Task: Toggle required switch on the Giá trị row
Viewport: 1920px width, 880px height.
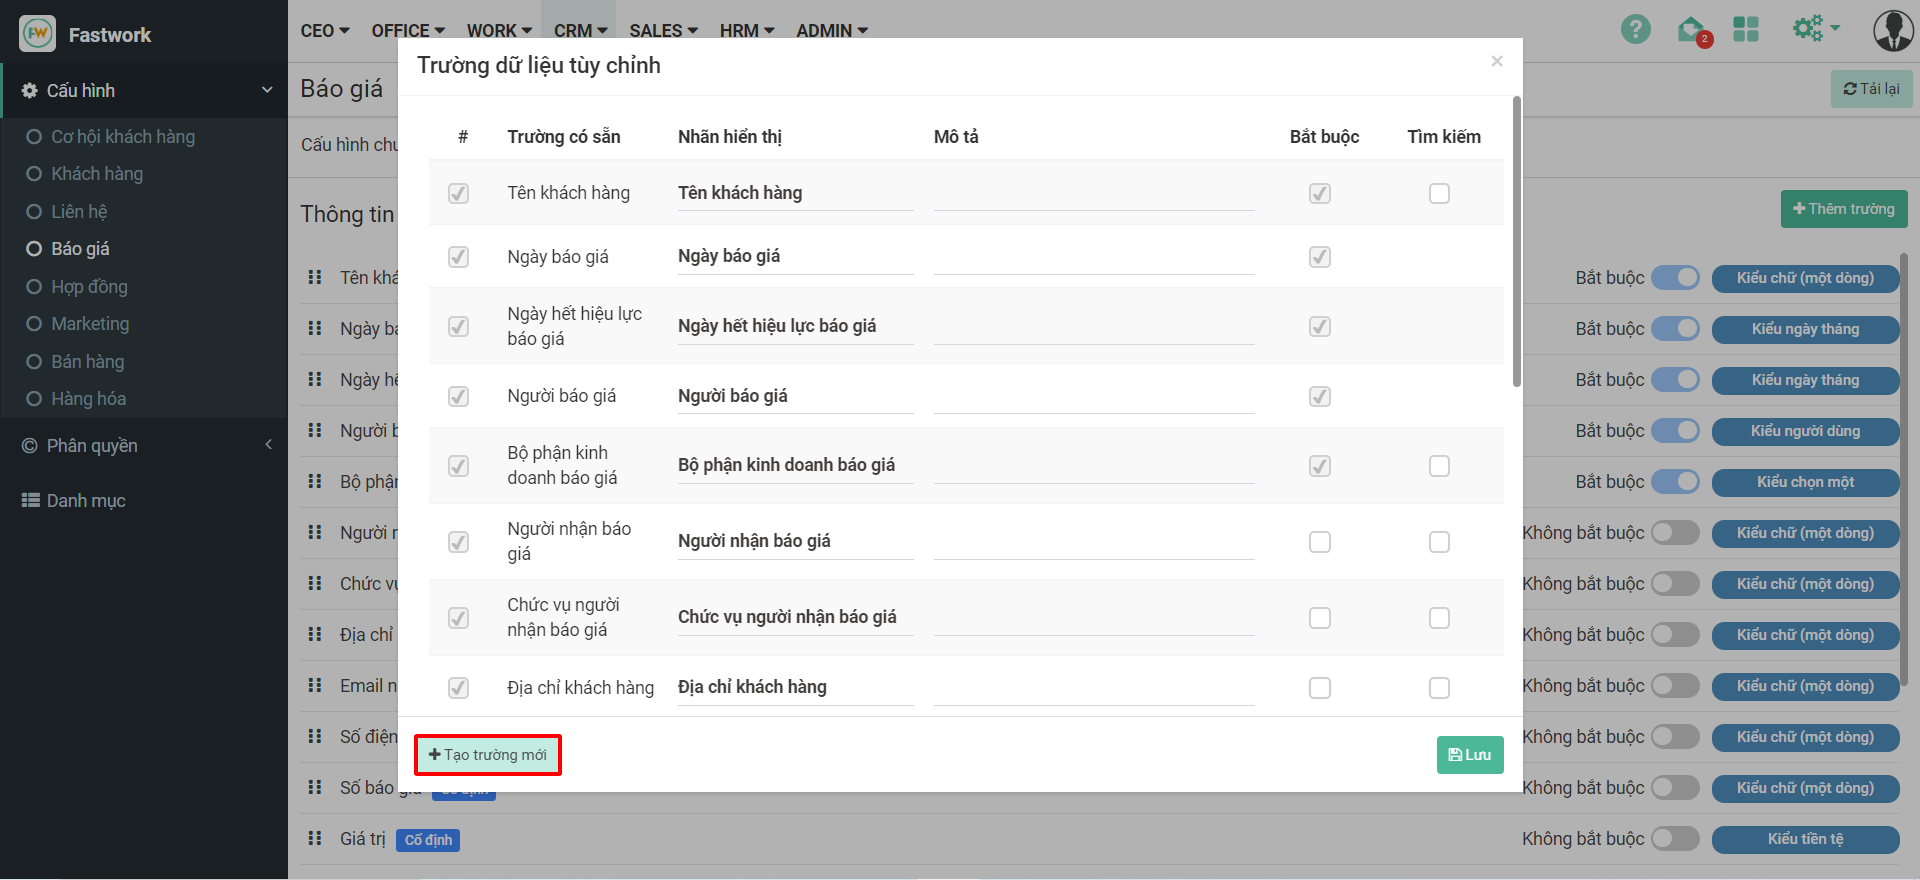Action: point(1675,838)
